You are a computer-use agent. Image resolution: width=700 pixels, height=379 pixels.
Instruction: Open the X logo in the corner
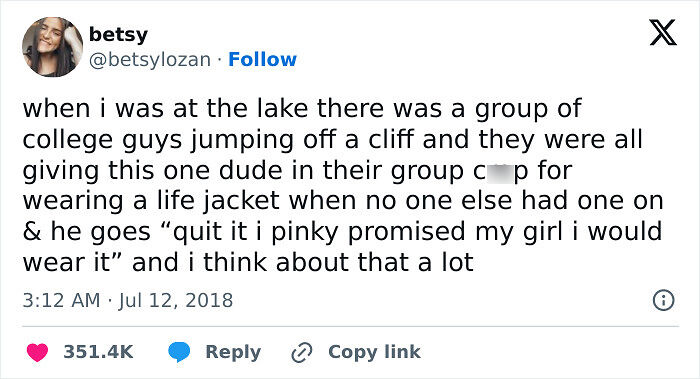pyautogui.click(x=663, y=33)
